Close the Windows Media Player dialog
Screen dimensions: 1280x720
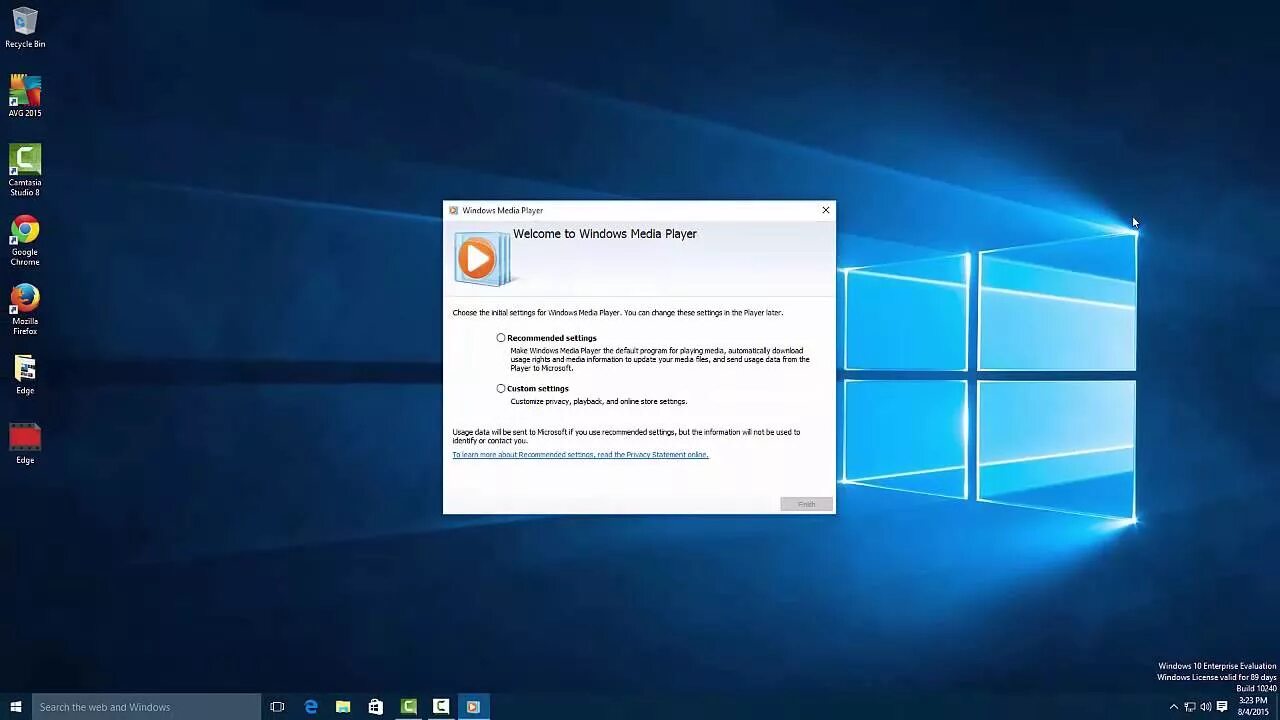pyautogui.click(x=825, y=210)
